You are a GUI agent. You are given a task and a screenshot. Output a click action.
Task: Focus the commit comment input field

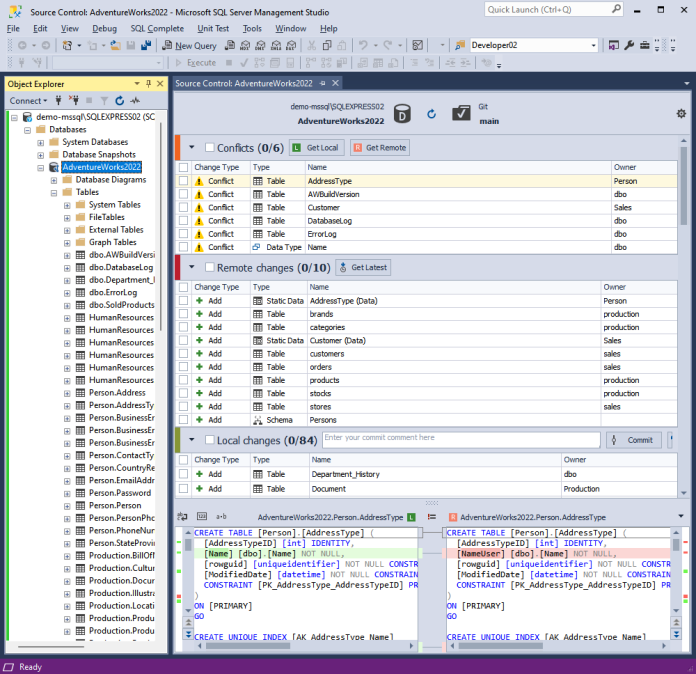coord(461,440)
